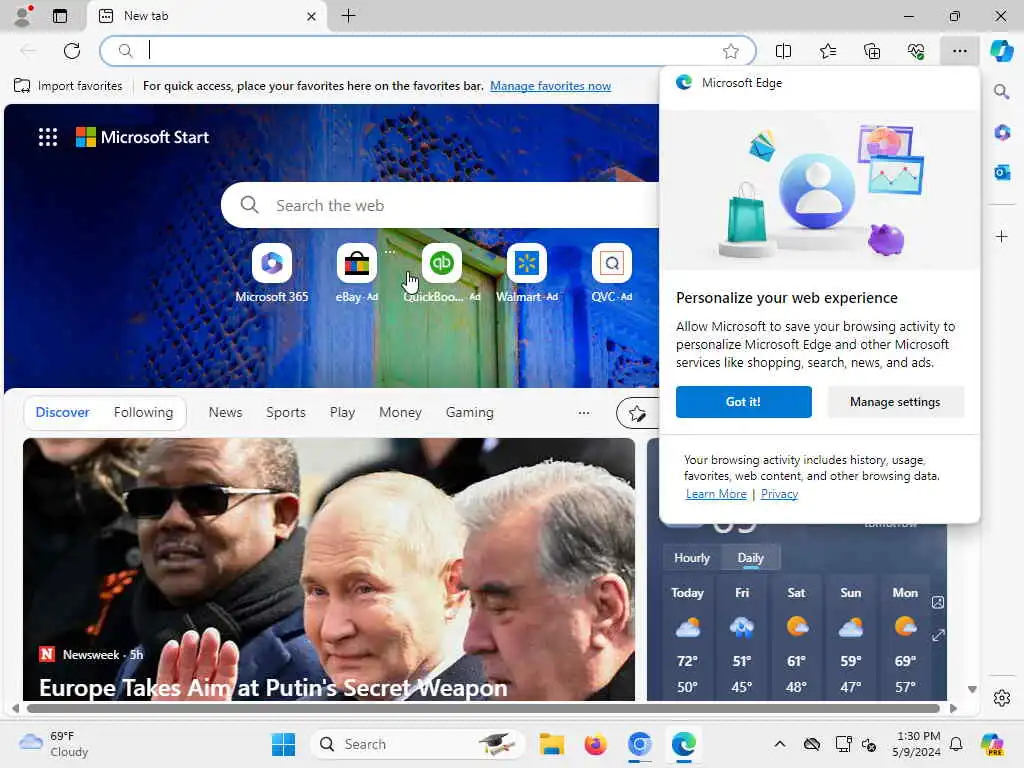Close the New tab tab
This screenshot has height=768, width=1024.
(x=312, y=16)
